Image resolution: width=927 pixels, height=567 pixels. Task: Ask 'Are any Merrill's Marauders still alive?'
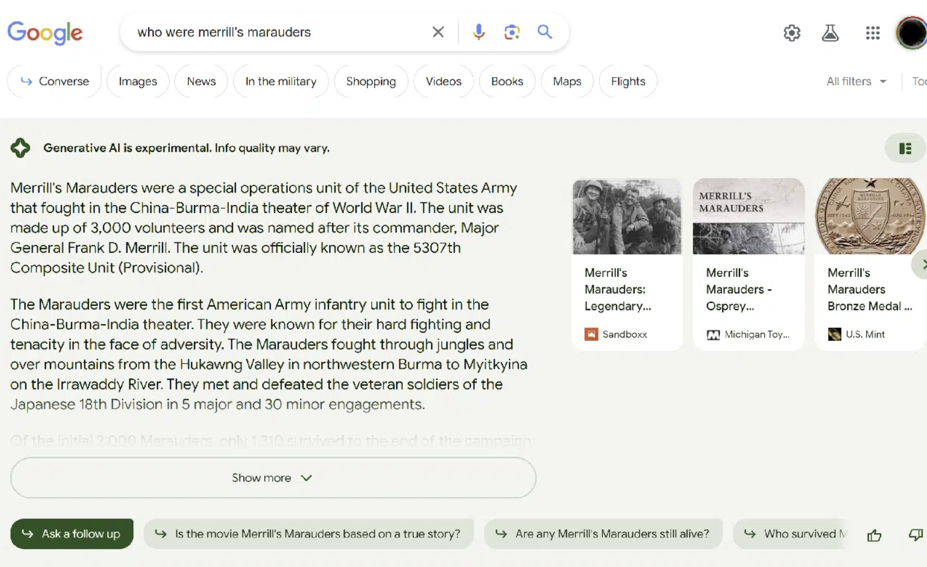point(603,534)
